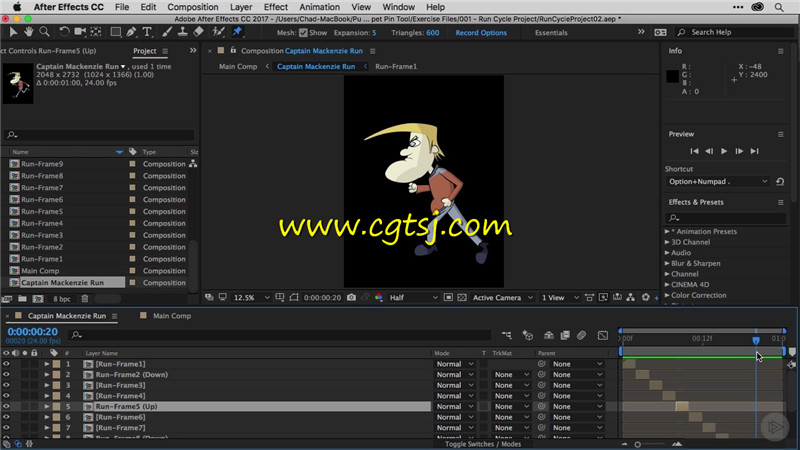Select the Selection arrow tool
This screenshot has width=800, height=450.
[13, 32]
